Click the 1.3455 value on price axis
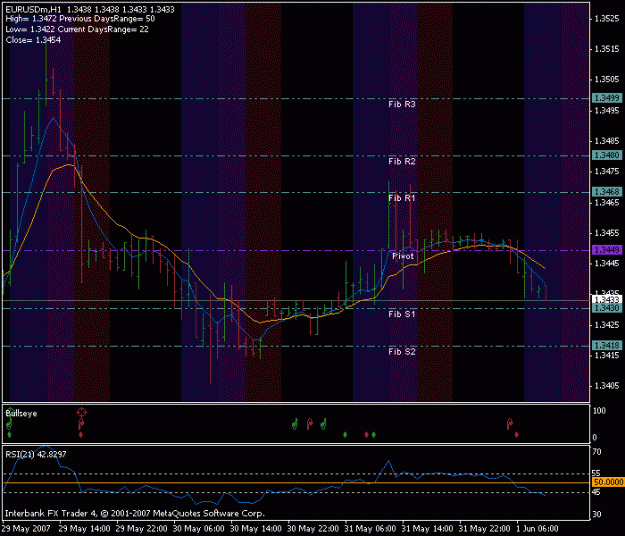The width and height of the screenshot is (625, 536). (x=607, y=233)
